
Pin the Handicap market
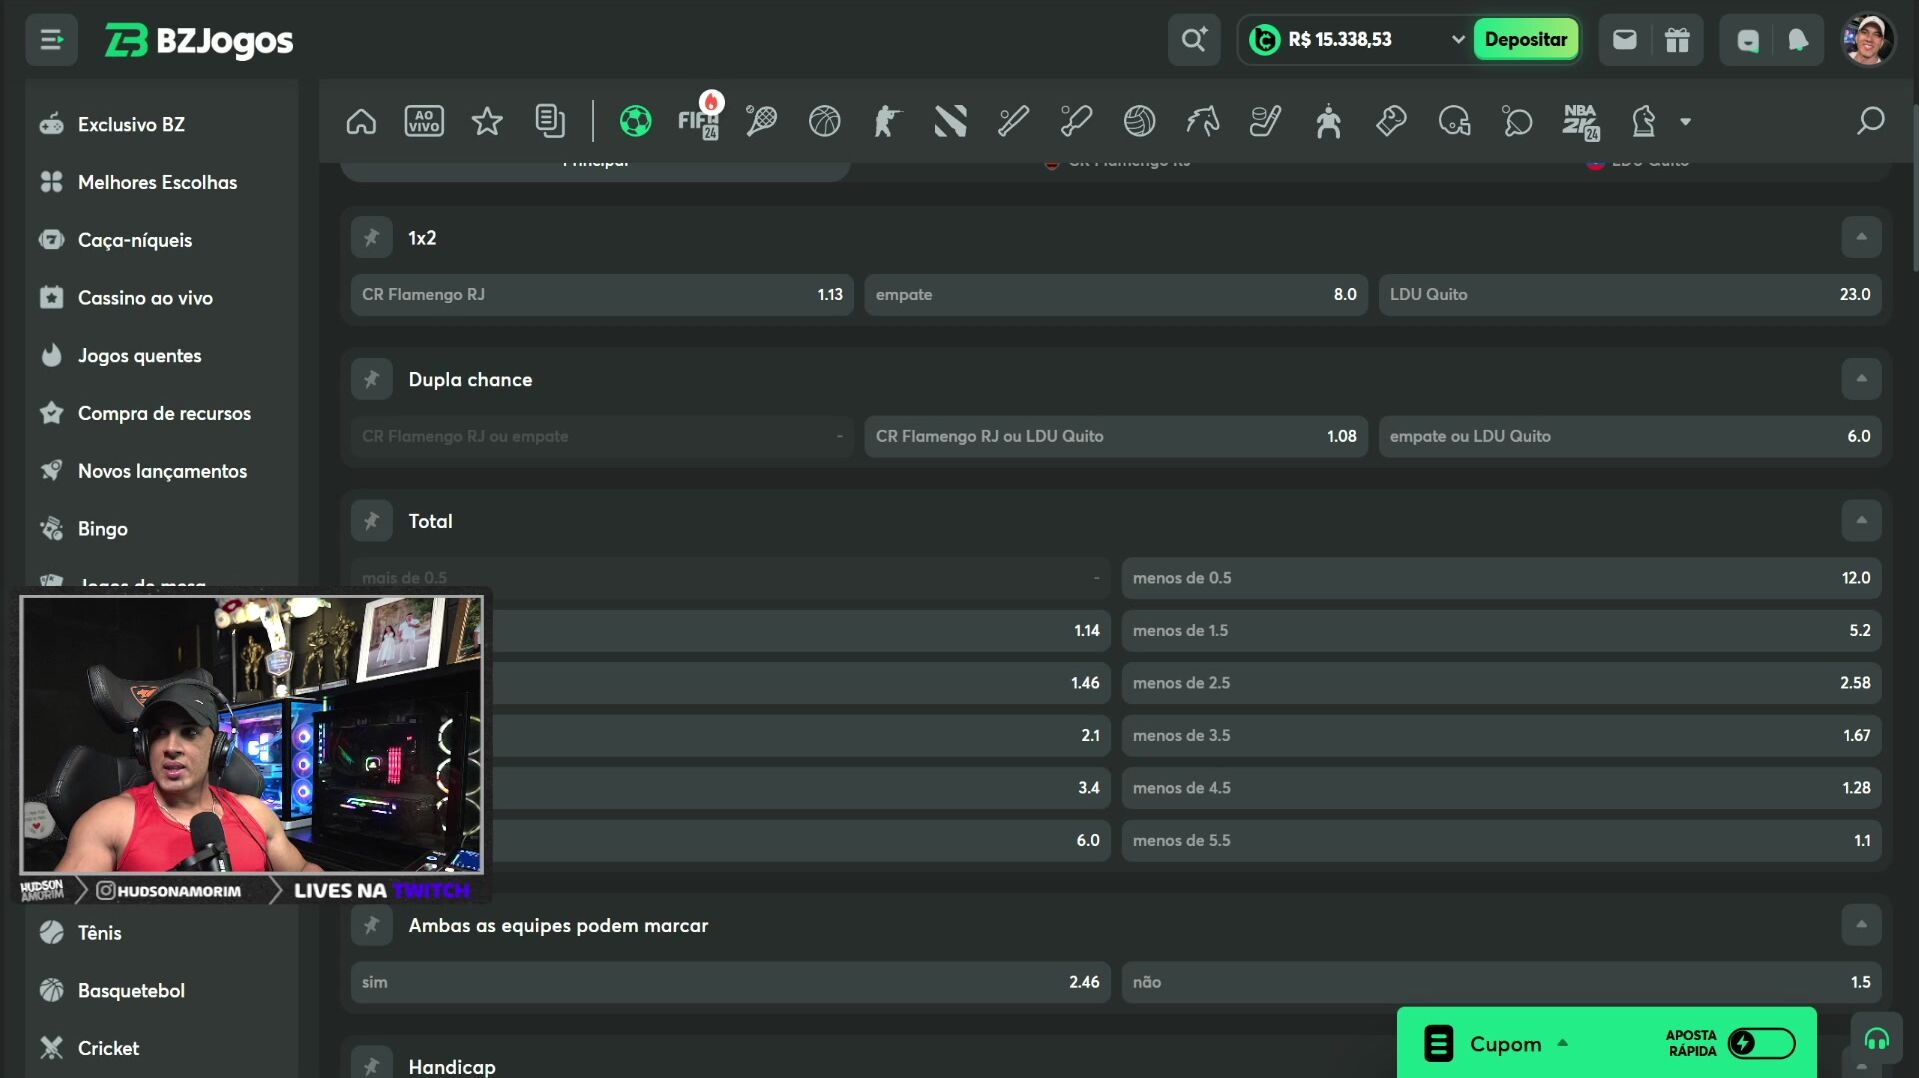pos(371,1064)
